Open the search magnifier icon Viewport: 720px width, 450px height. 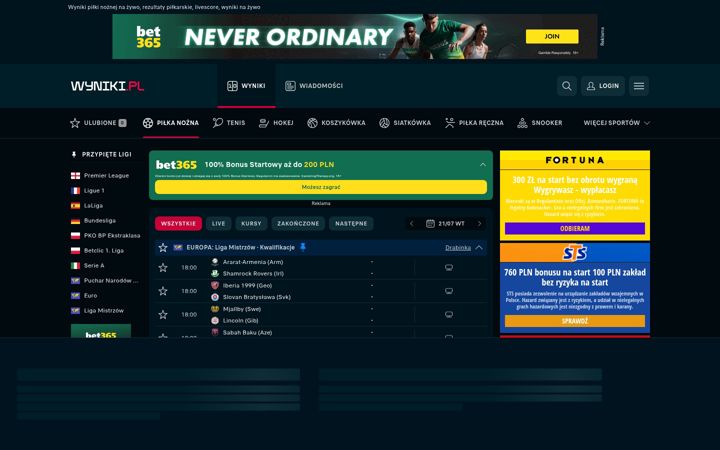click(567, 86)
